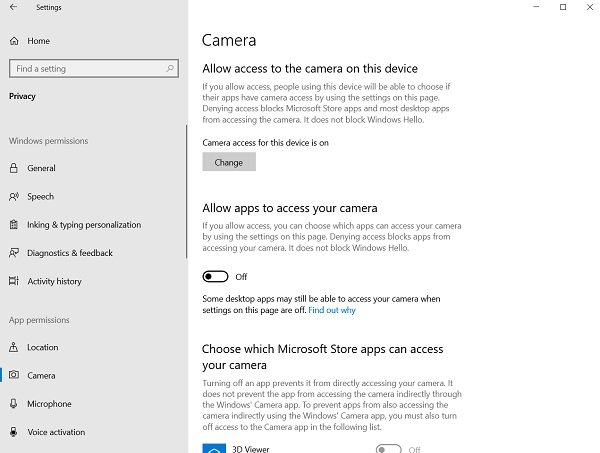600x453 pixels.
Task: Follow the Find out why link
Action: click(x=332, y=311)
